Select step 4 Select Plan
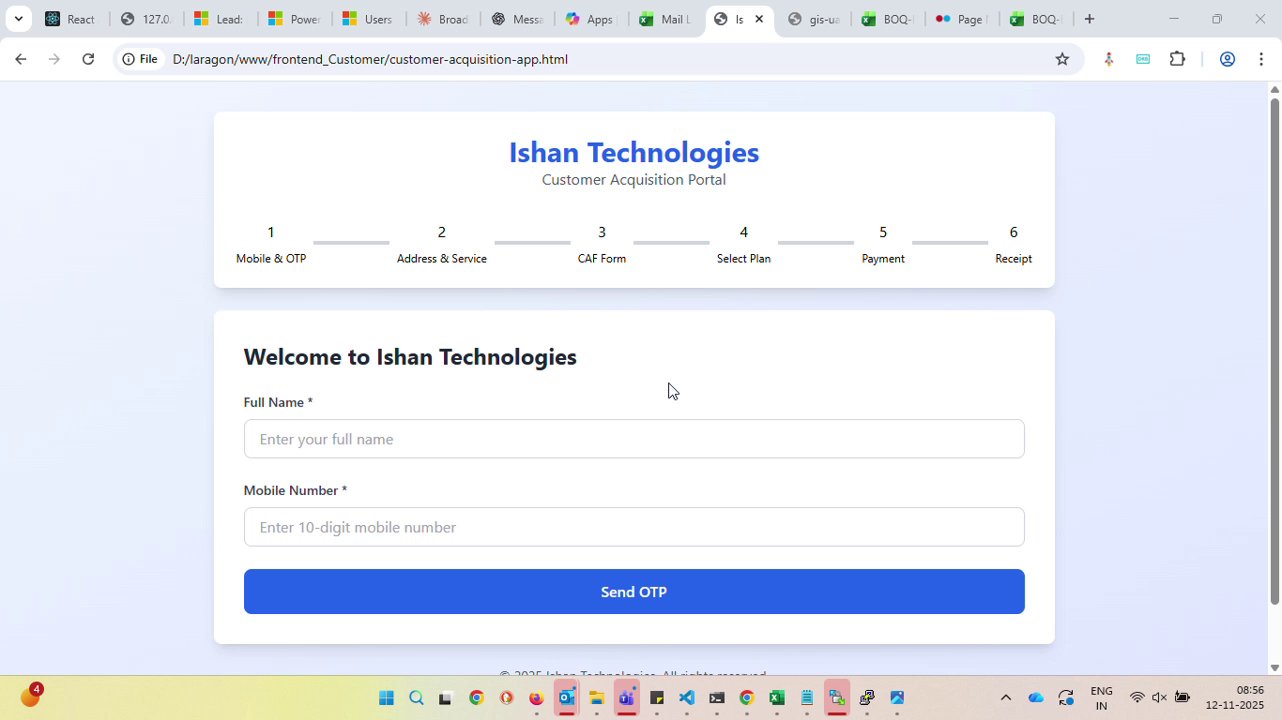 743,245
